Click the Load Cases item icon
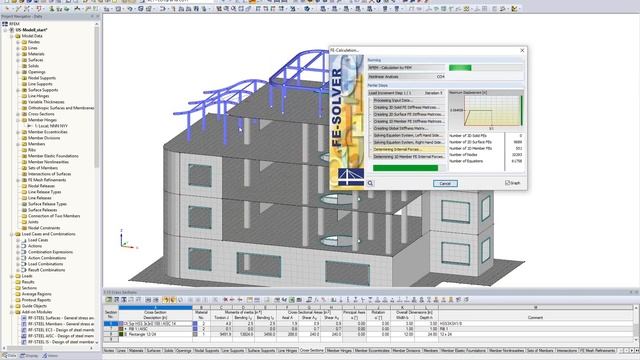The image size is (640, 360). point(24,240)
